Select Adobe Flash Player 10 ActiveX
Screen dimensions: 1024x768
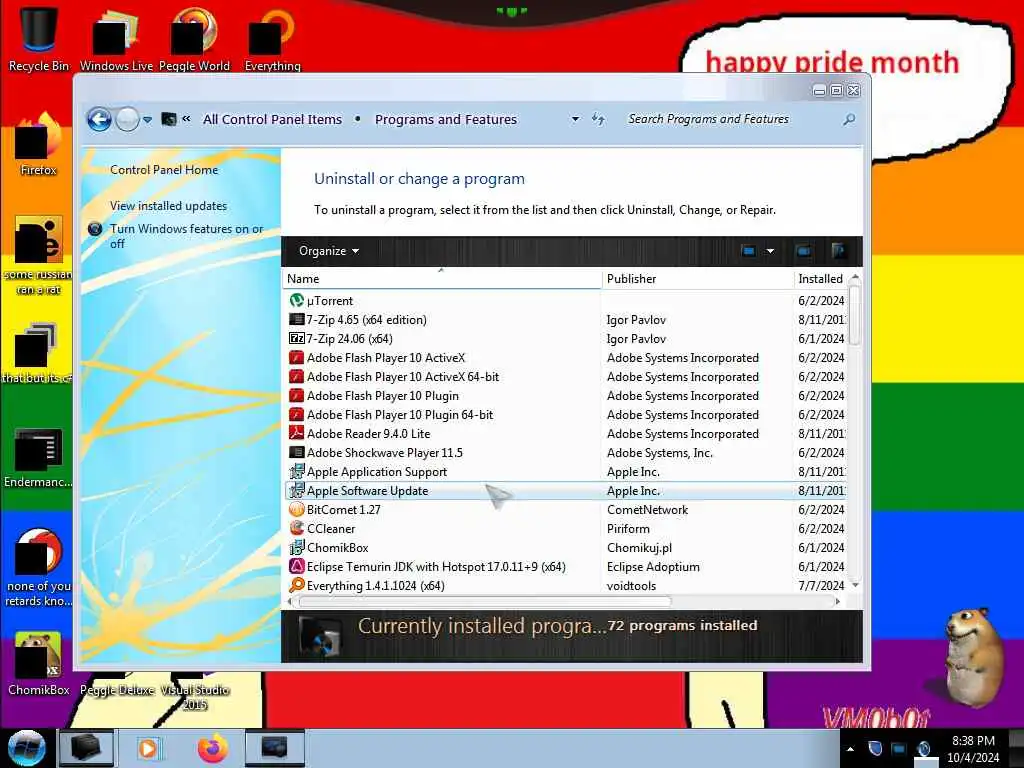click(x=566, y=357)
